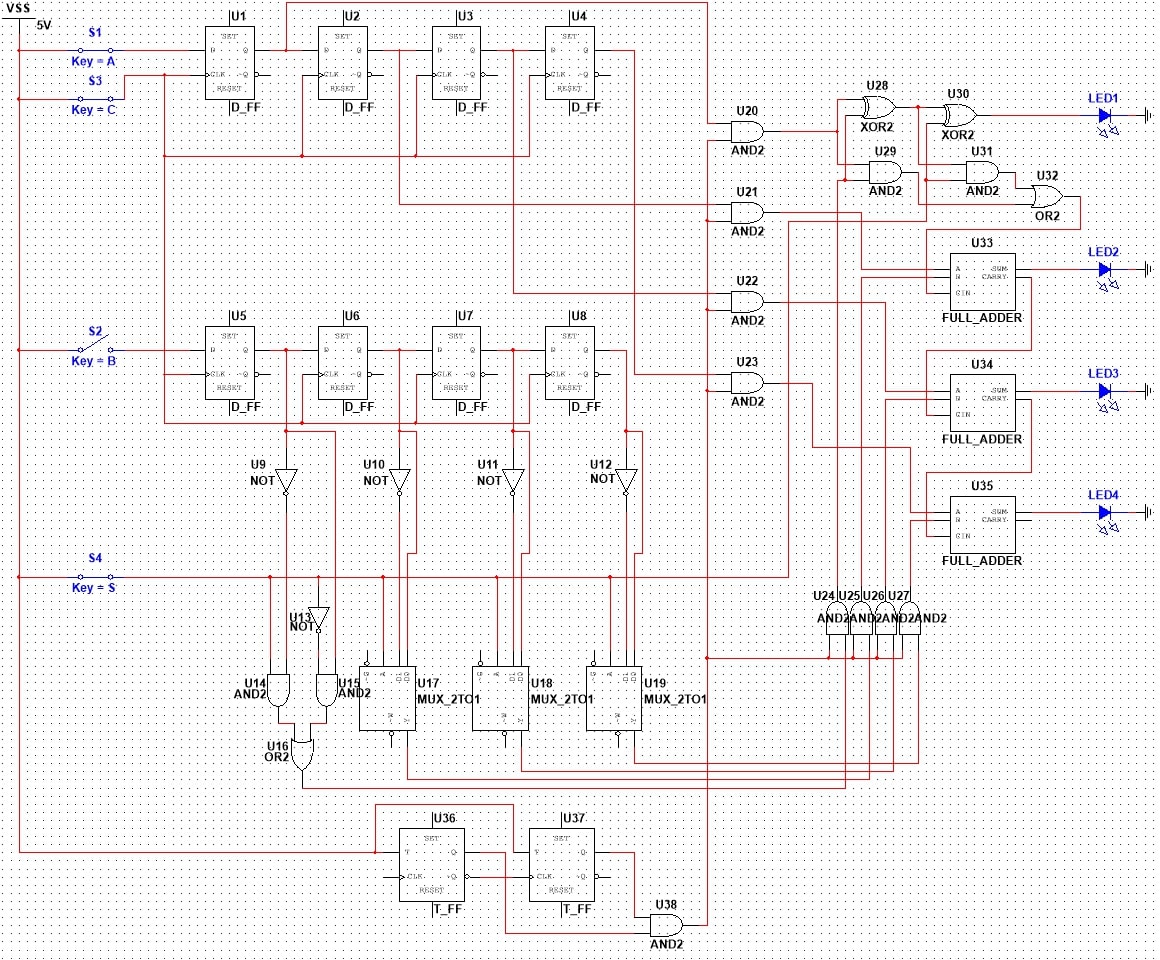Image resolution: width=1160 pixels, height=960 pixels.
Task: Select the U38 AND2 gate
Action: pyautogui.click(x=667, y=925)
